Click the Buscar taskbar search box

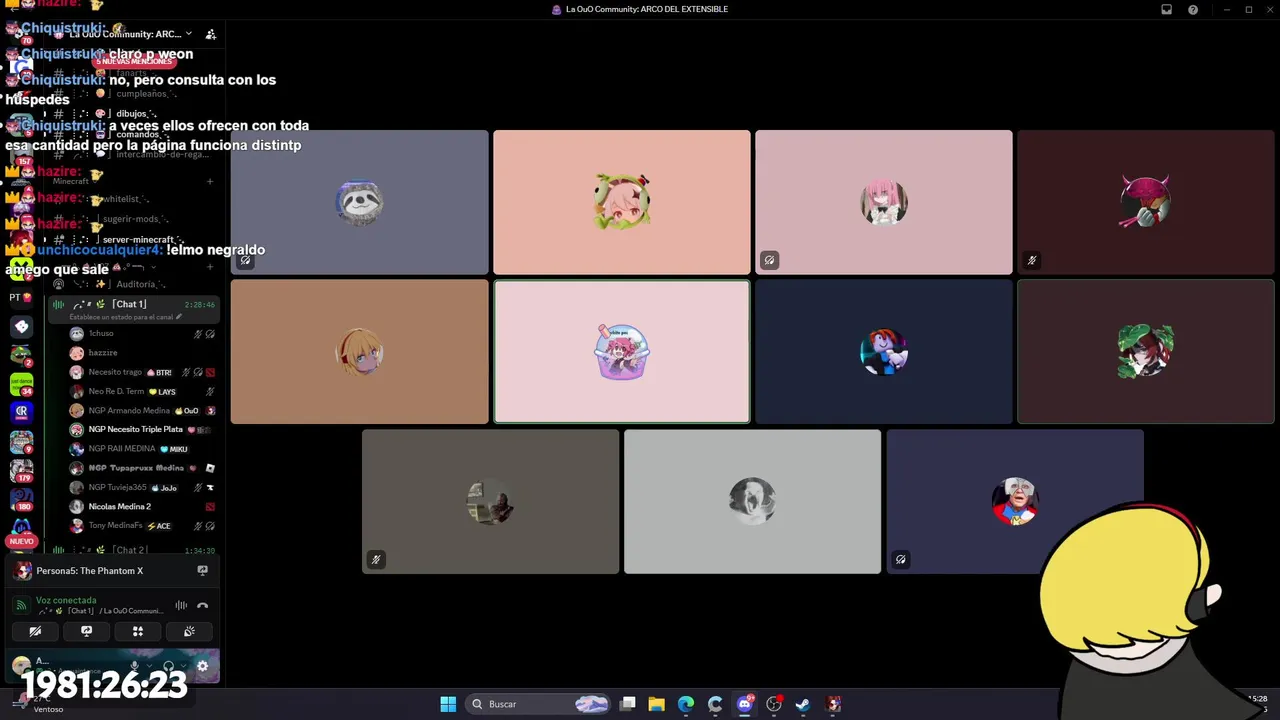coord(540,704)
